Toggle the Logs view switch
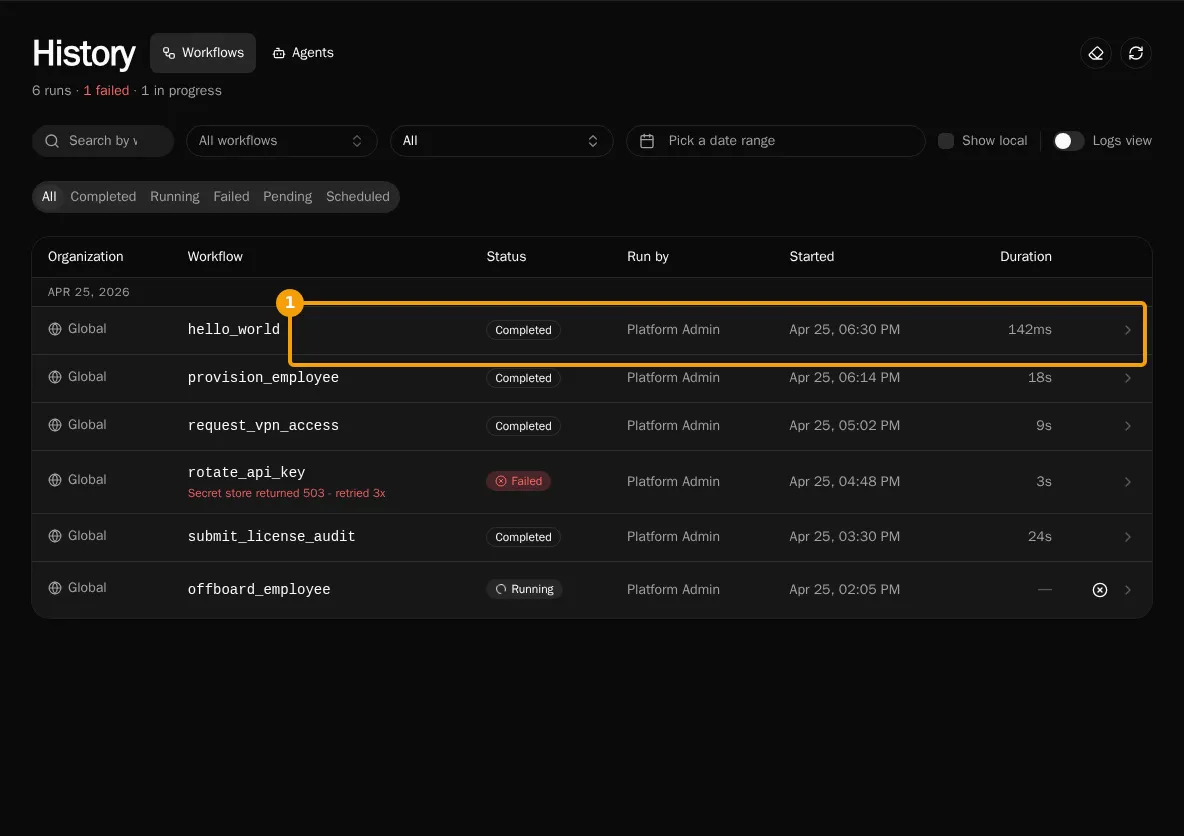1184x836 pixels. tap(1068, 141)
